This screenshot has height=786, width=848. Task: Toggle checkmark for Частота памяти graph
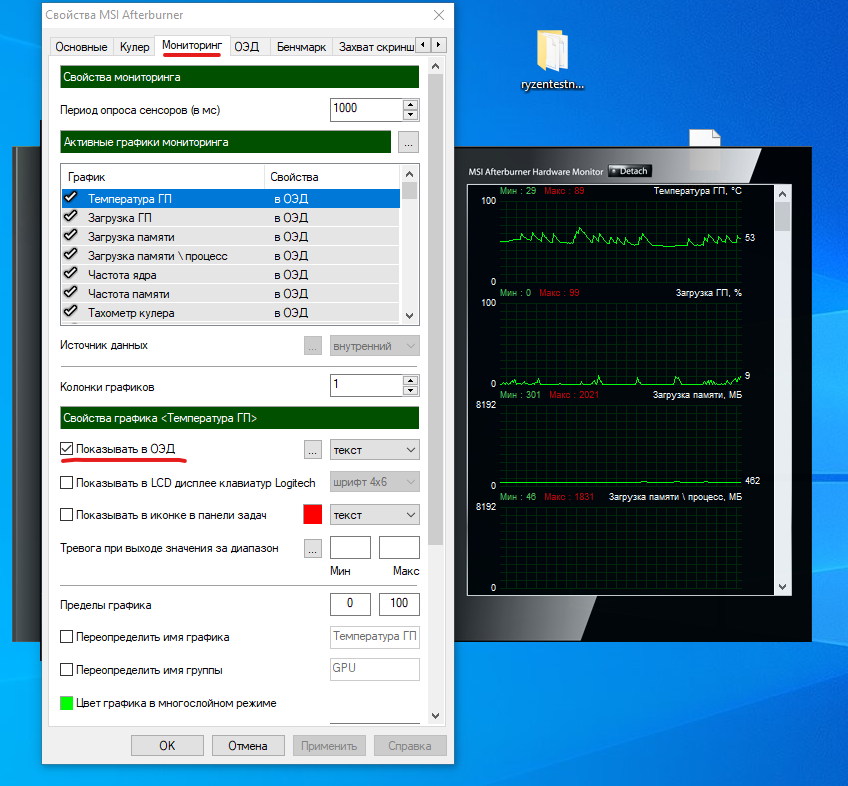(71, 293)
